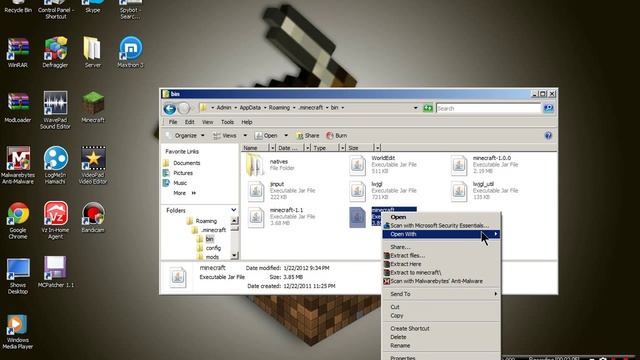The height and width of the screenshot is (360, 640).
Task: Open Documents favorite link
Action: (x=182, y=163)
